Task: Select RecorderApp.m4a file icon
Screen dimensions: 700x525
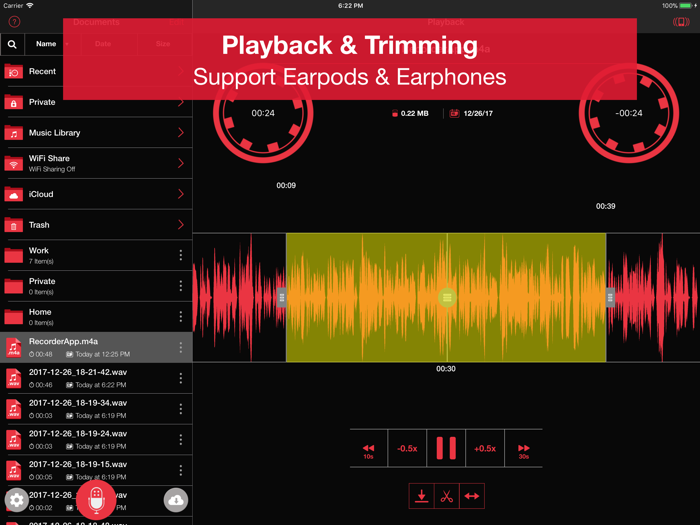Action: [13, 348]
